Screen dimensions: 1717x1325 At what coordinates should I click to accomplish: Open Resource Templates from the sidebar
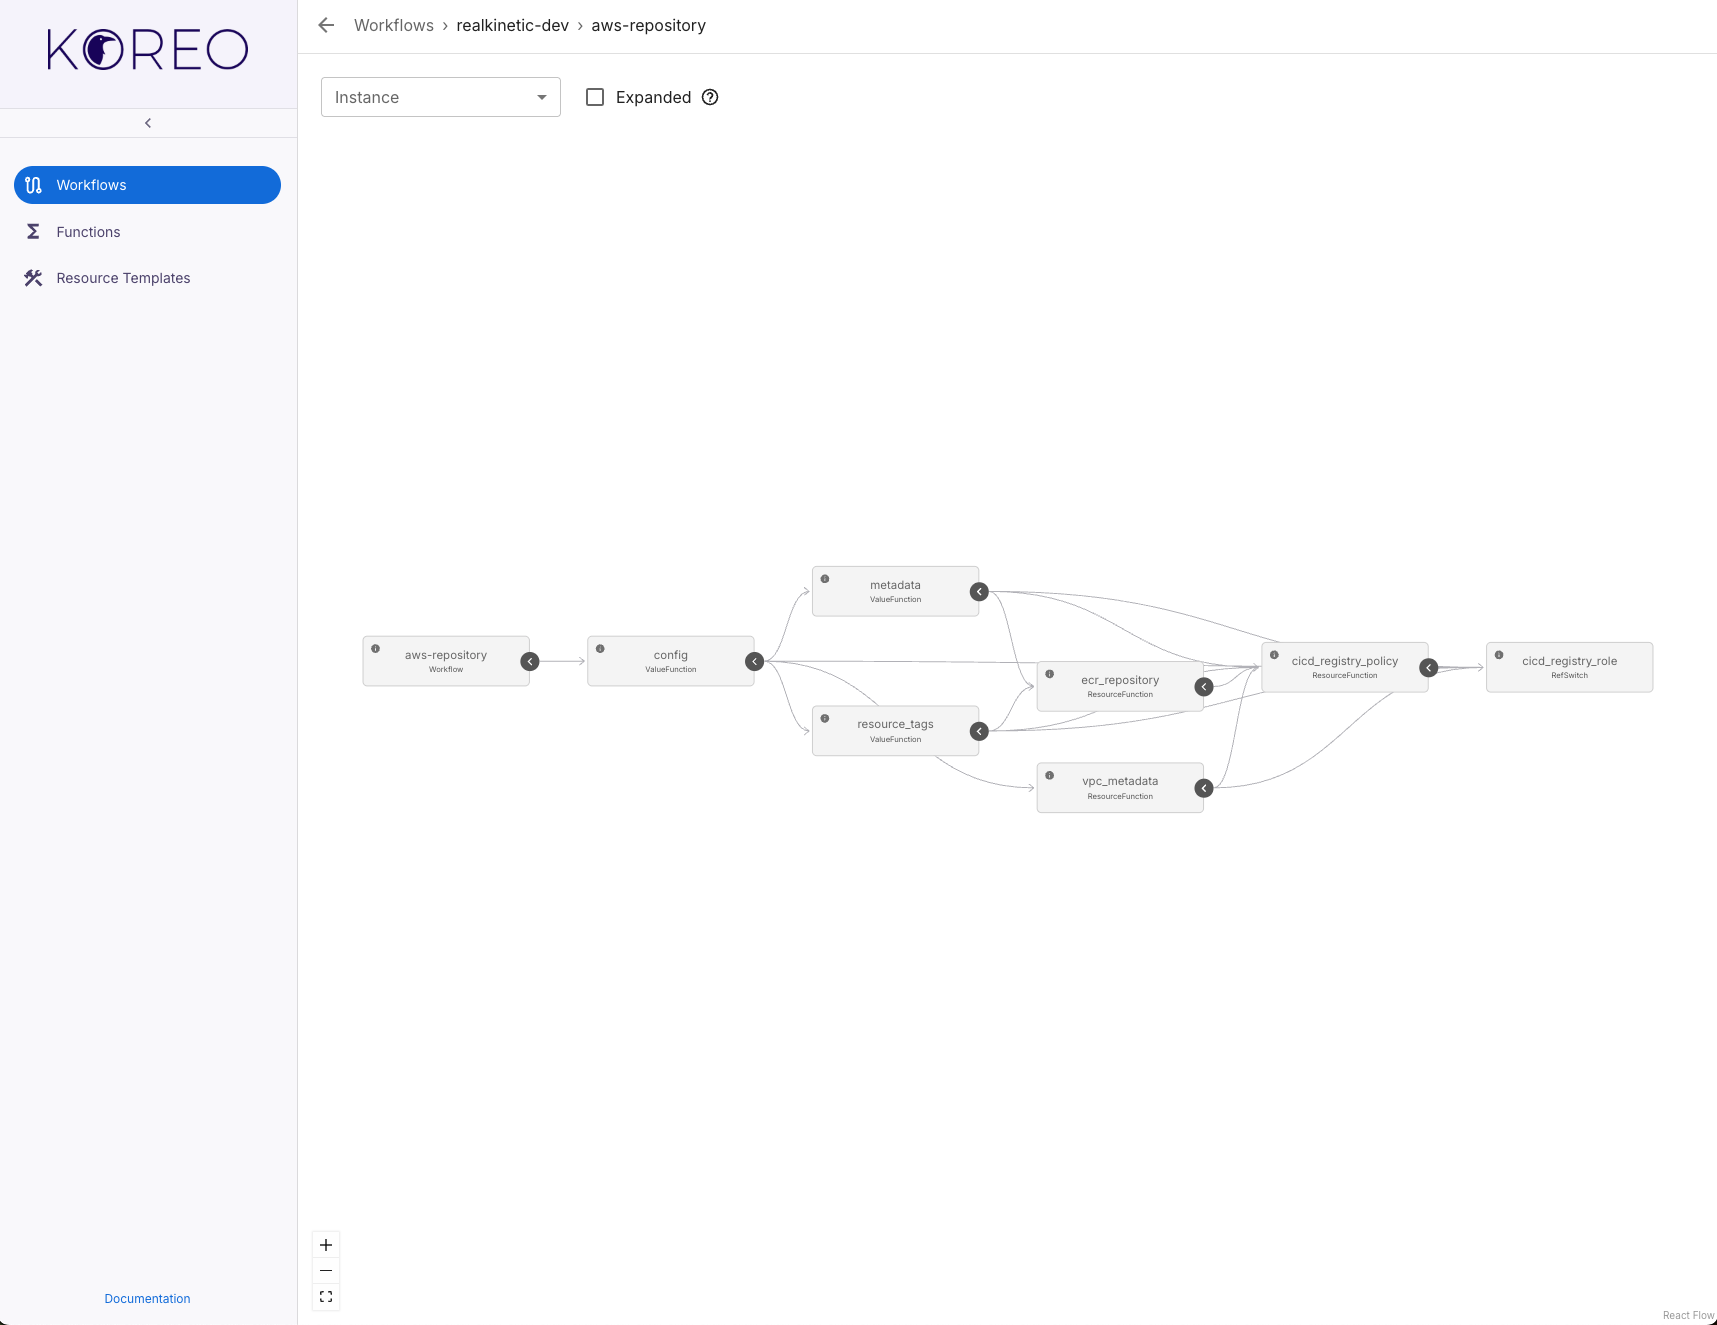pos(123,278)
